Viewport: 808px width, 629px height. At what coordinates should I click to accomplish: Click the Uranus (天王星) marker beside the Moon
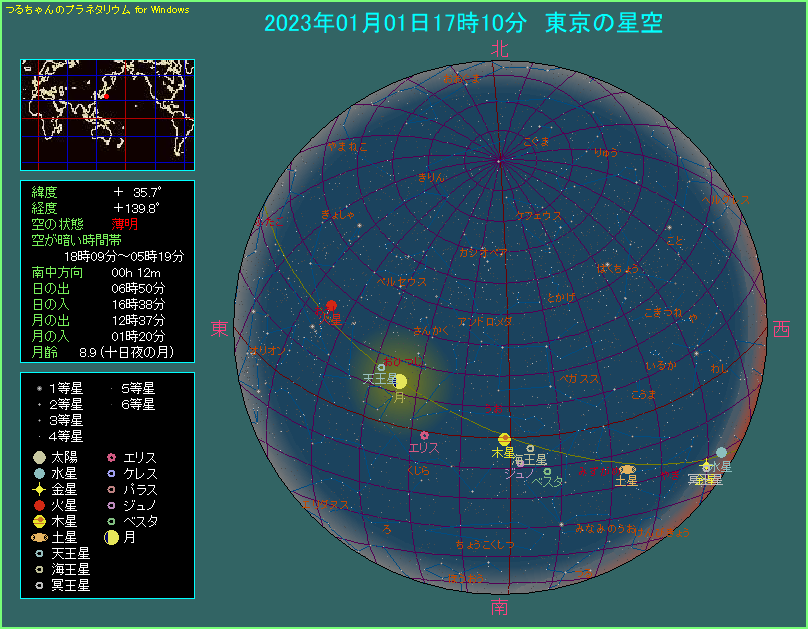(381, 367)
